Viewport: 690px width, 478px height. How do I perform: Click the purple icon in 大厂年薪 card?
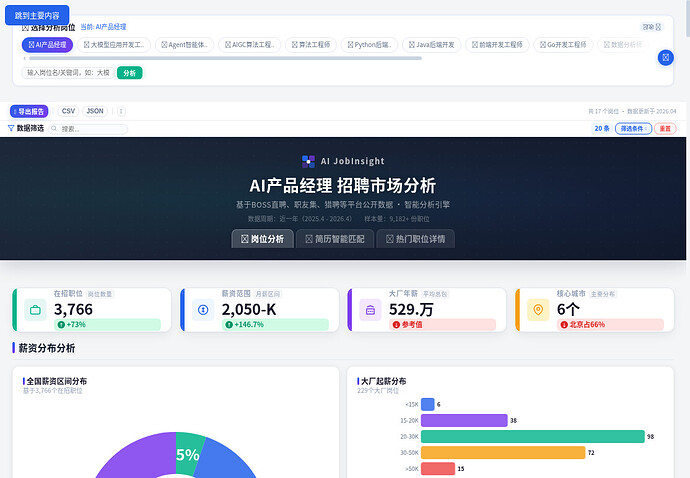pos(371,310)
